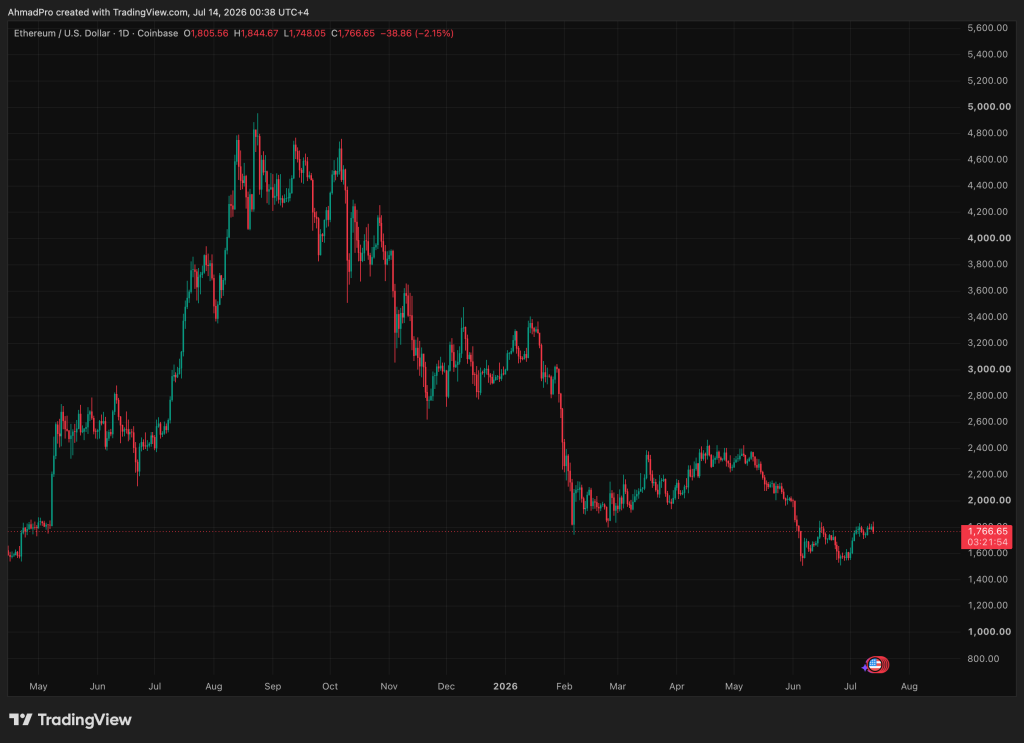Click the Feb label on the time axis
The image size is (1024, 743).
[564, 686]
